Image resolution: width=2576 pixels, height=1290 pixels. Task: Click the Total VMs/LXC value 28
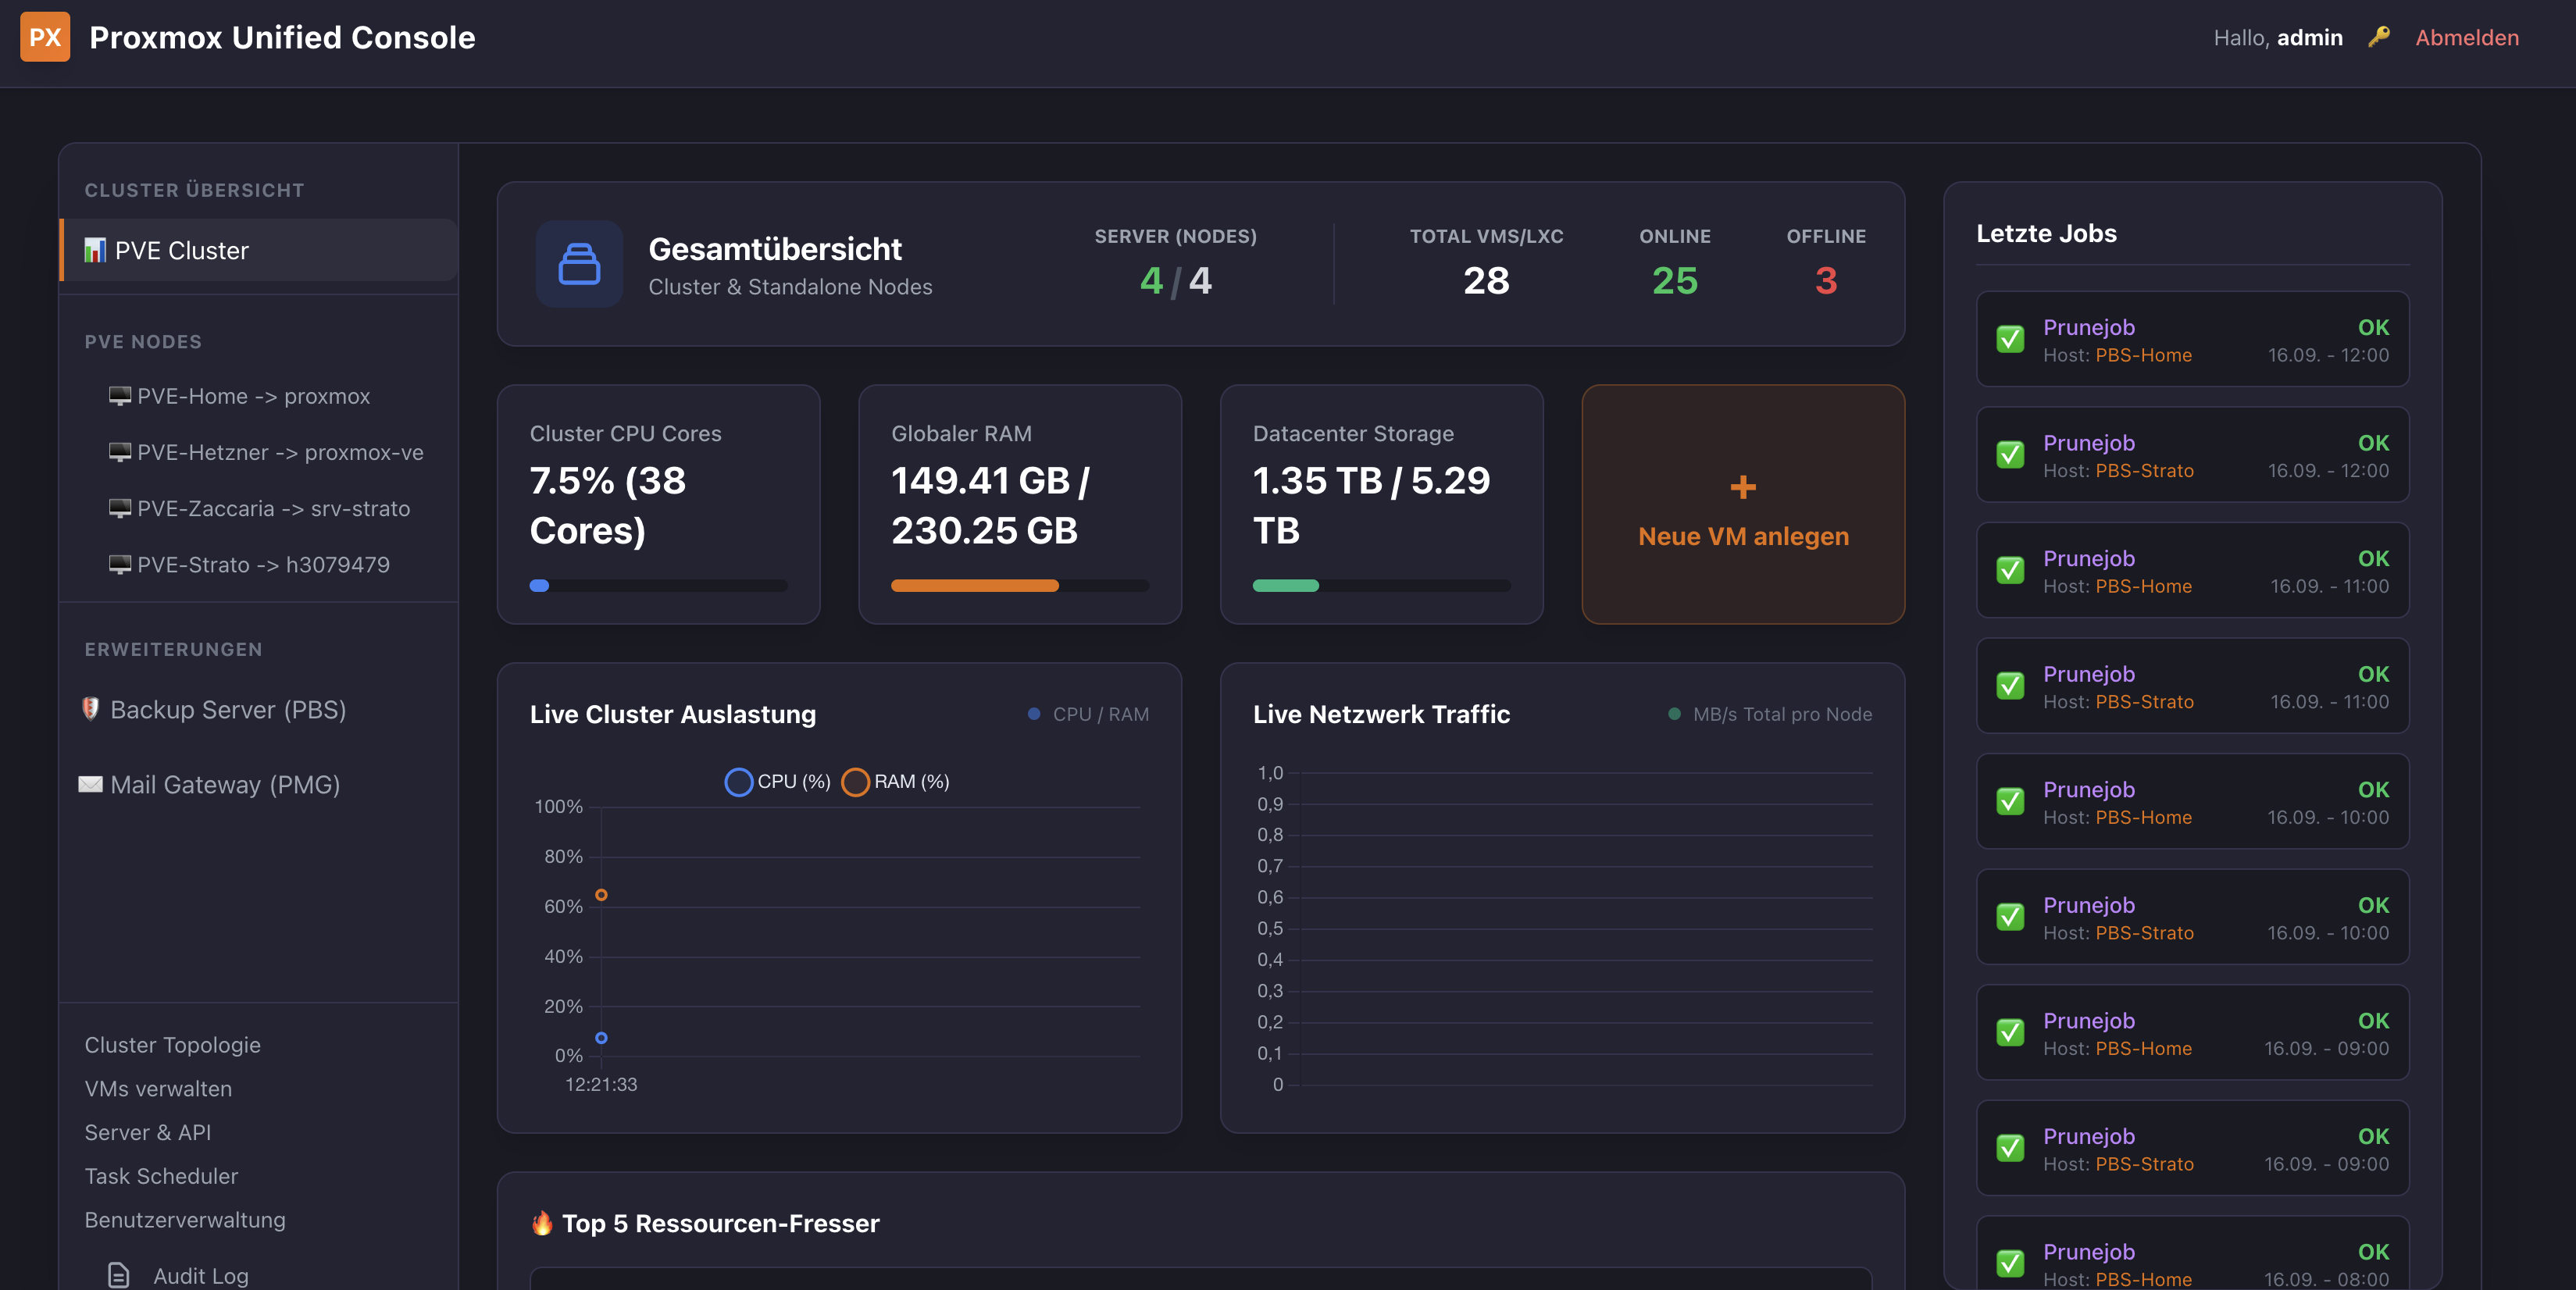pos(1486,280)
